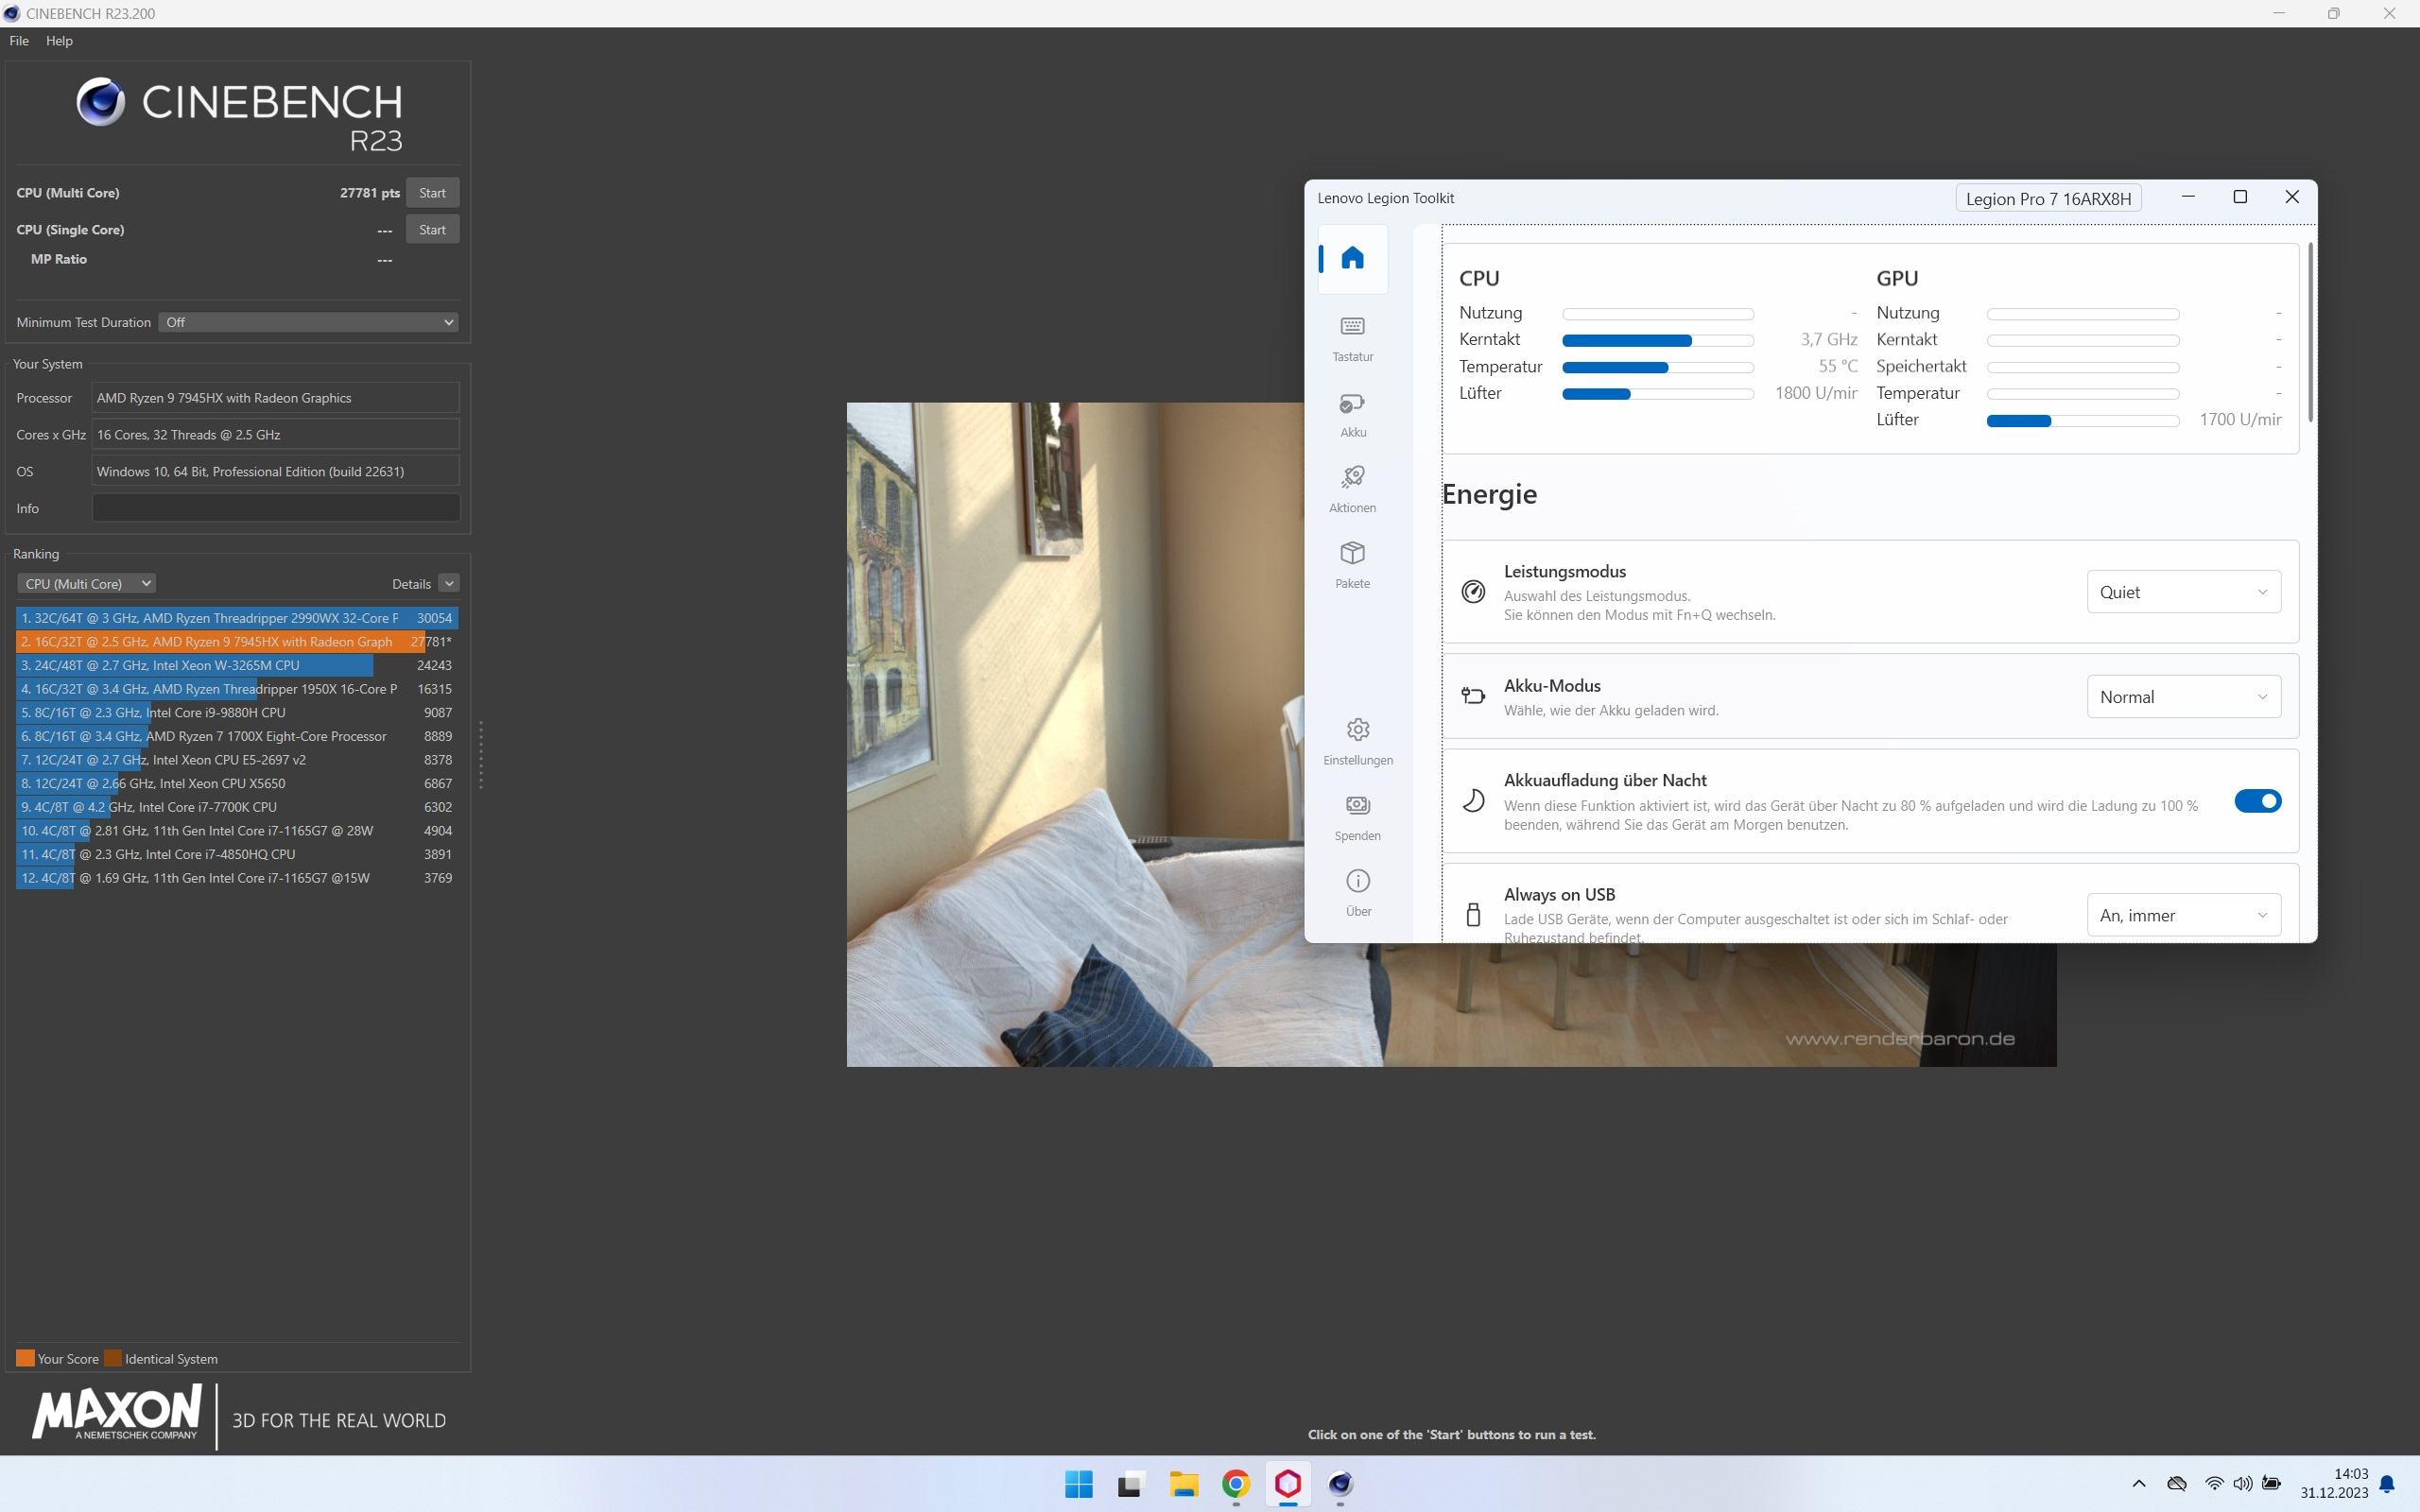Screen dimensions: 2420x1512
Task: Click the Akku-Modus battery icon
Action: click(1473, 696)
